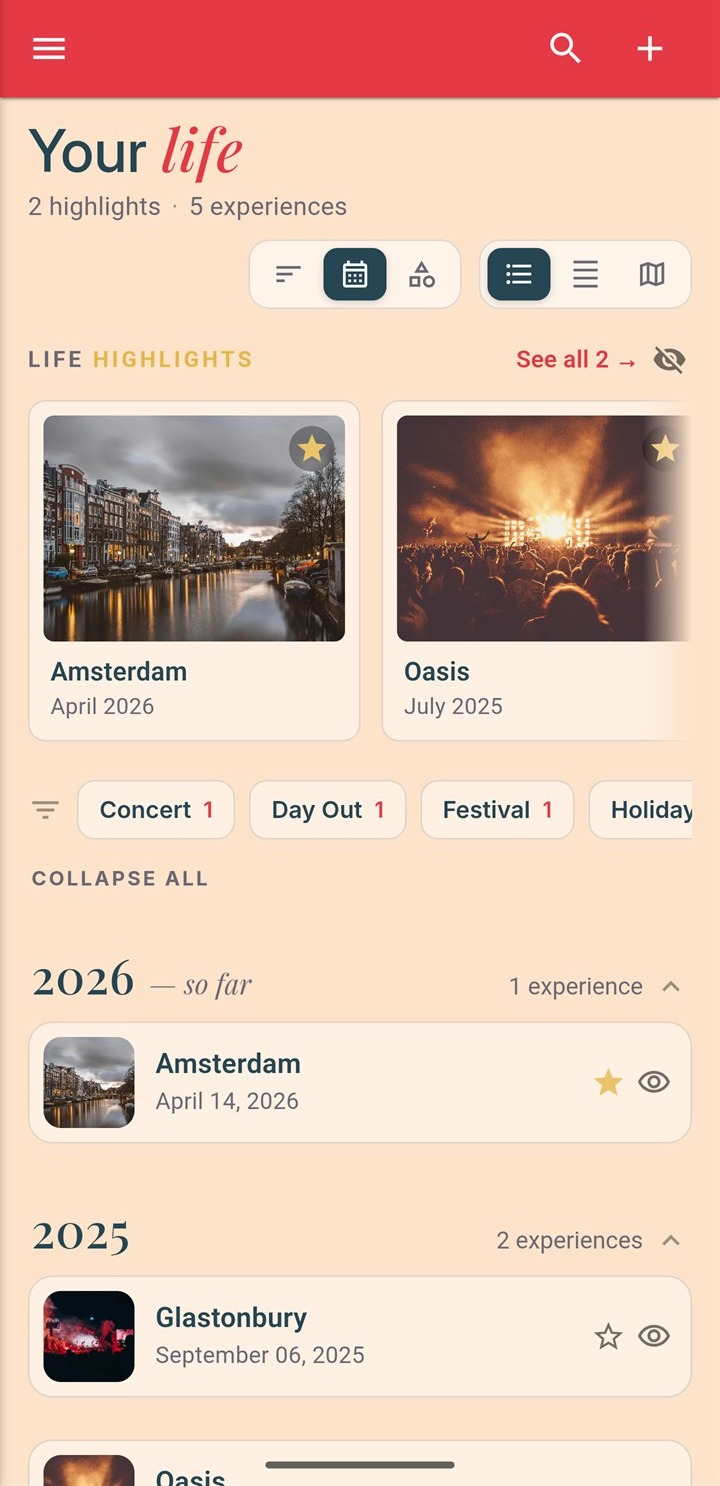Filter by Concert chip
Viewport: 720px width, 1486px height.
pos(156,810)
